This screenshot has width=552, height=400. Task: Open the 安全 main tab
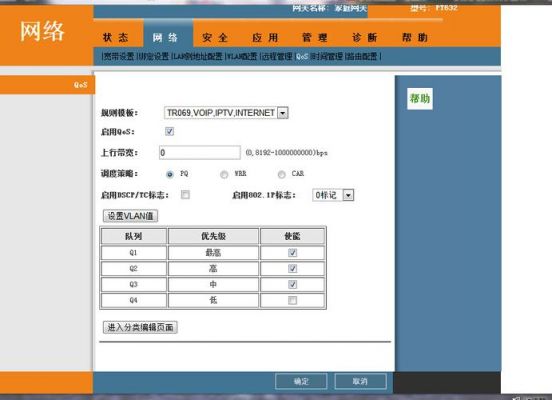tap(215, 37)
